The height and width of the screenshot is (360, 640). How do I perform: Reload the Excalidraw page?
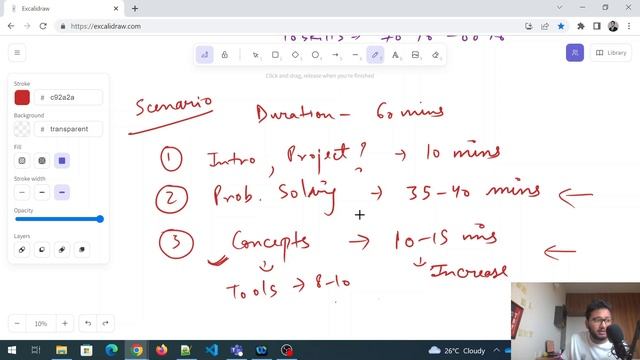click(x=43, y=26)
